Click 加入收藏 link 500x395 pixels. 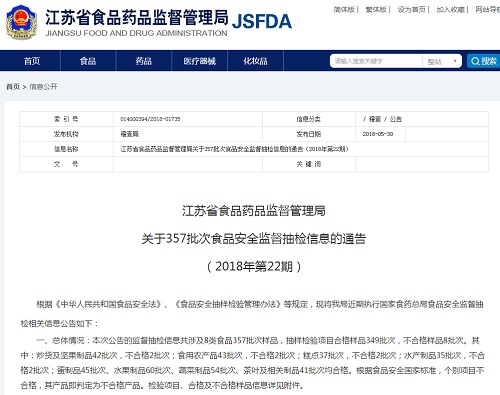point(451,10)
